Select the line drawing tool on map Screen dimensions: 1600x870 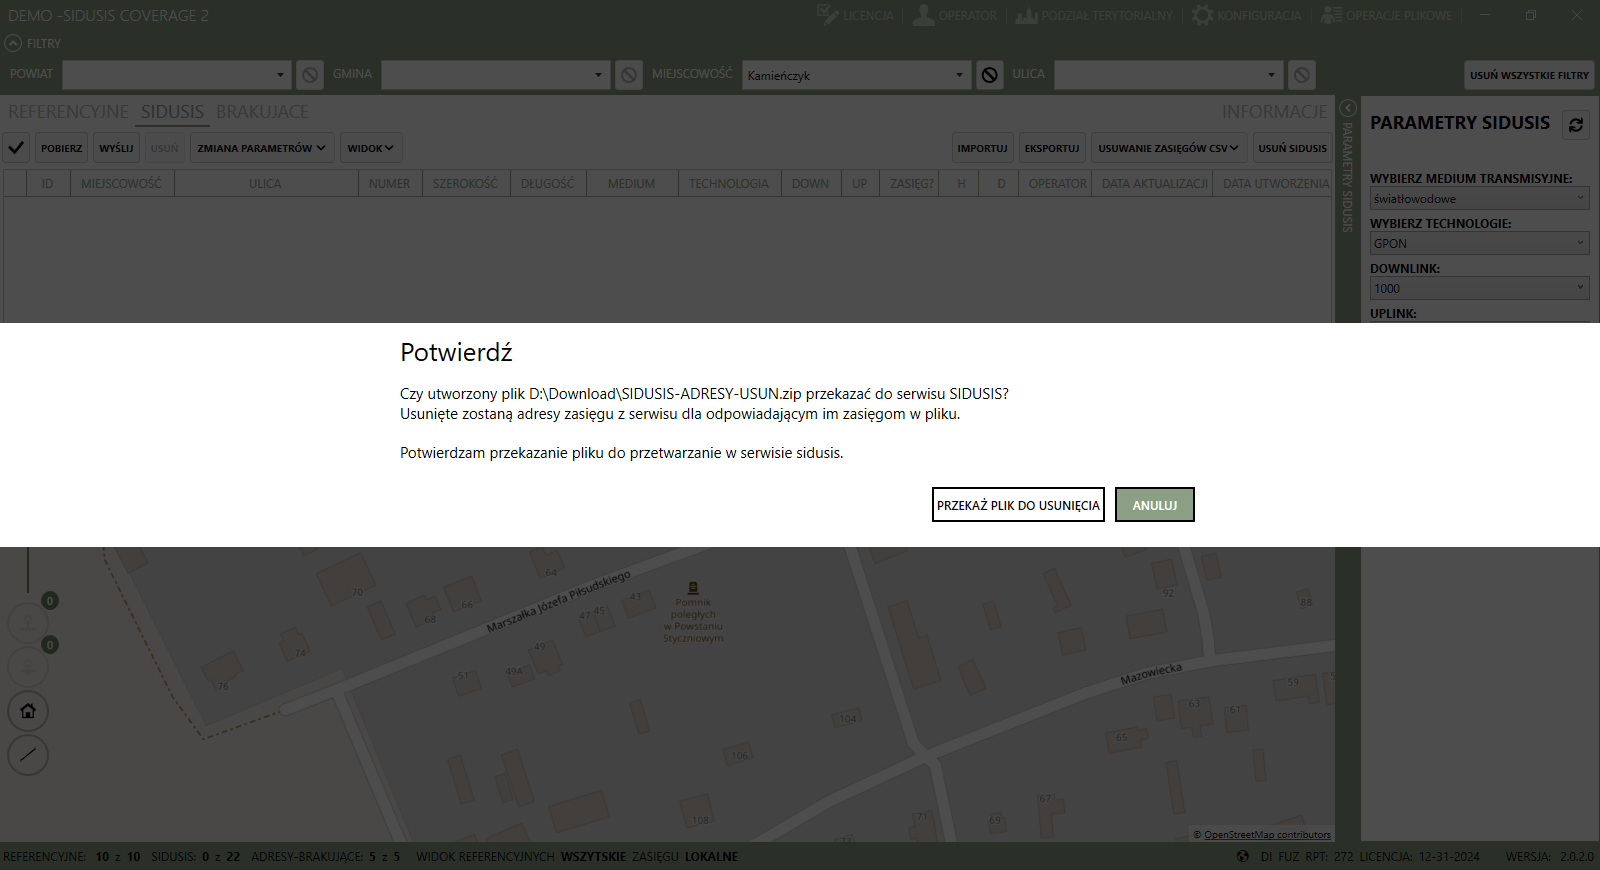pos(28,755)
